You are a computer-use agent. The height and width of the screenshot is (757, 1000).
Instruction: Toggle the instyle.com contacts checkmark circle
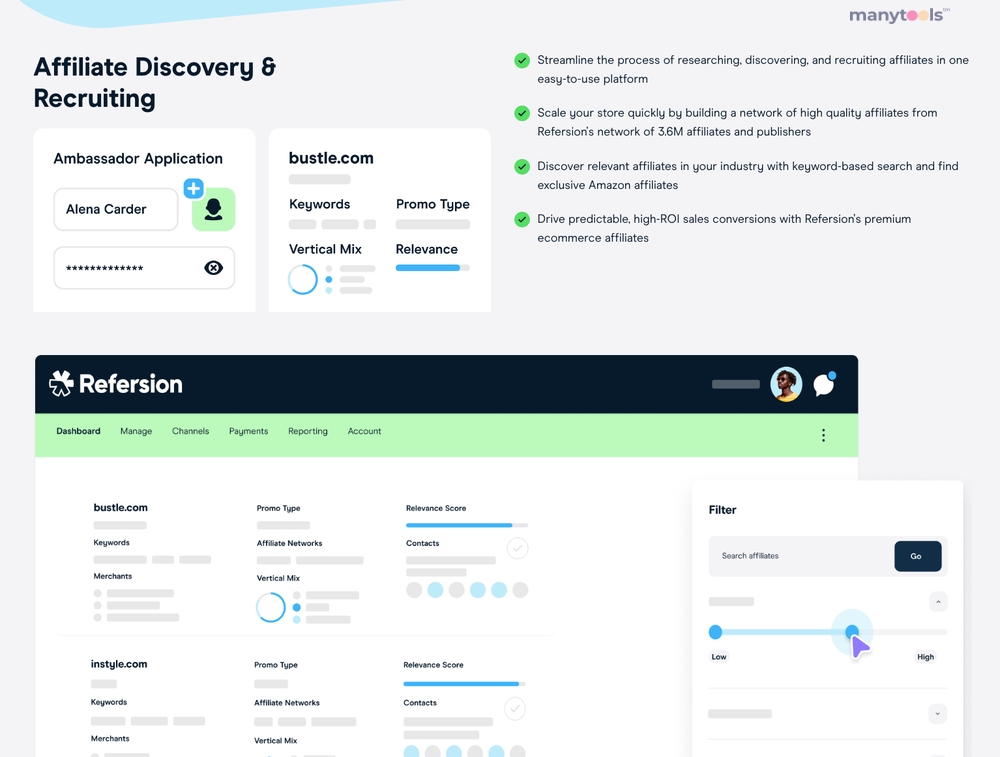tap(515, 709)
